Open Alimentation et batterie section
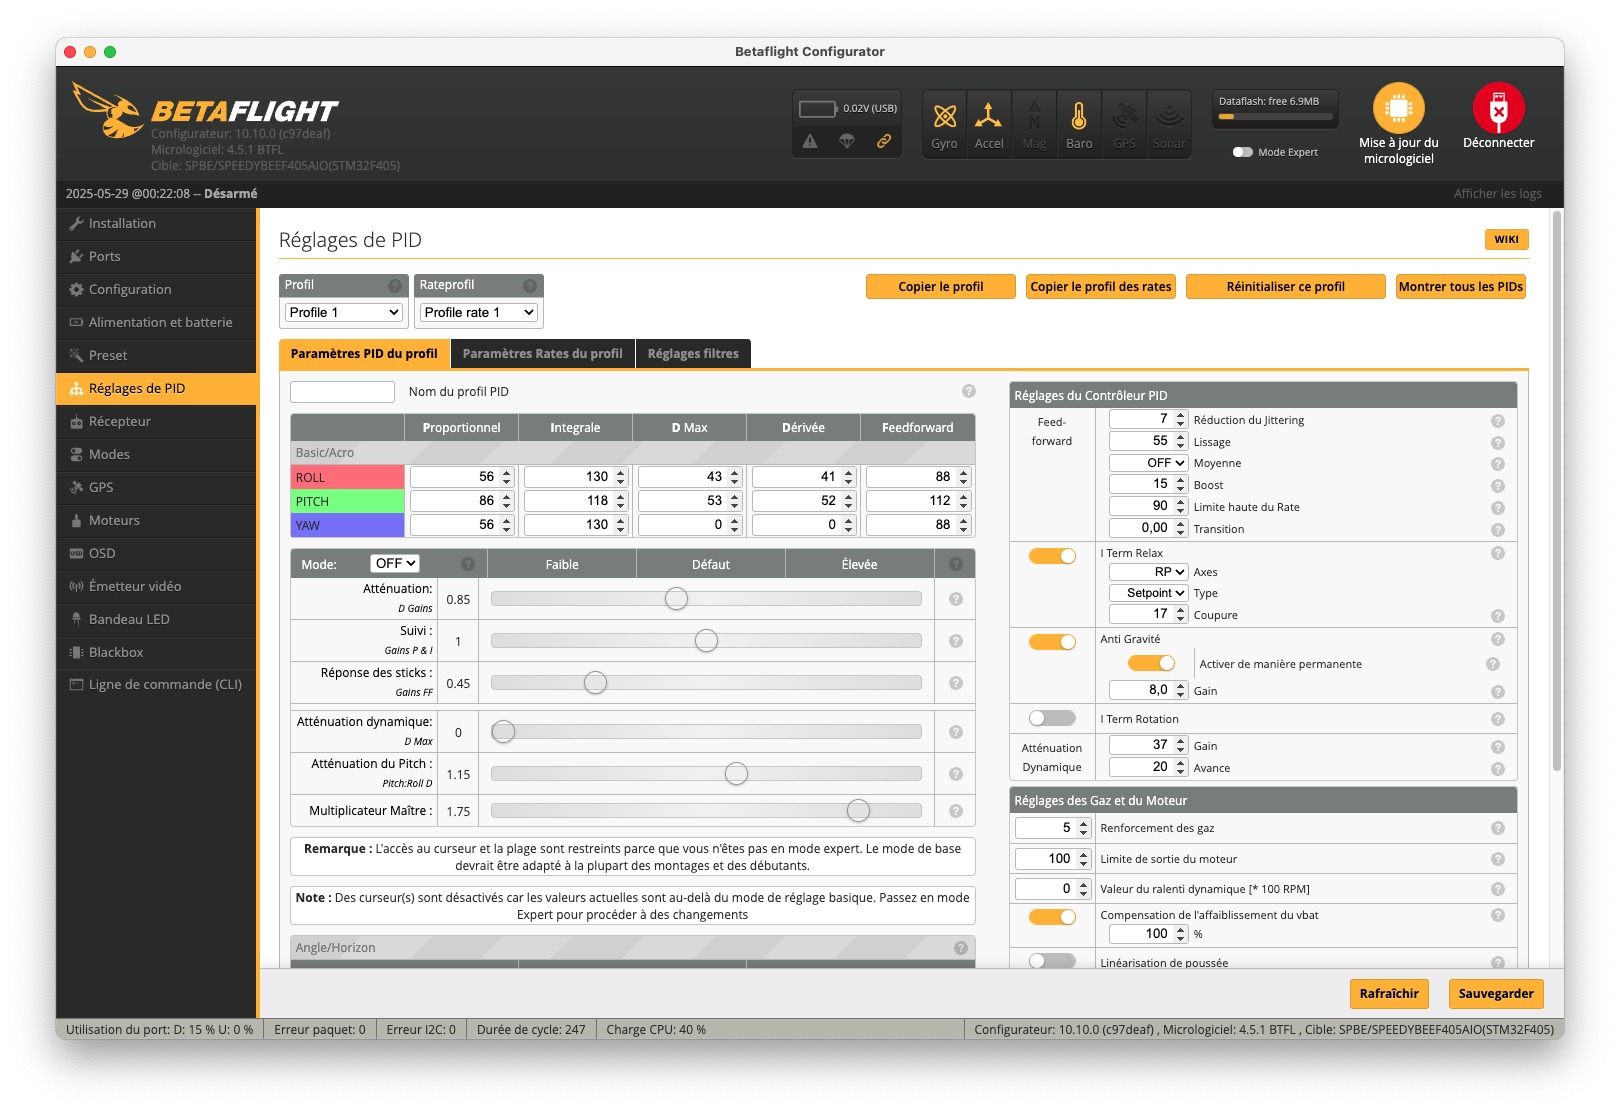Image resolution: width=1620 pixels, height=1113 pixels. pos(157,323)
